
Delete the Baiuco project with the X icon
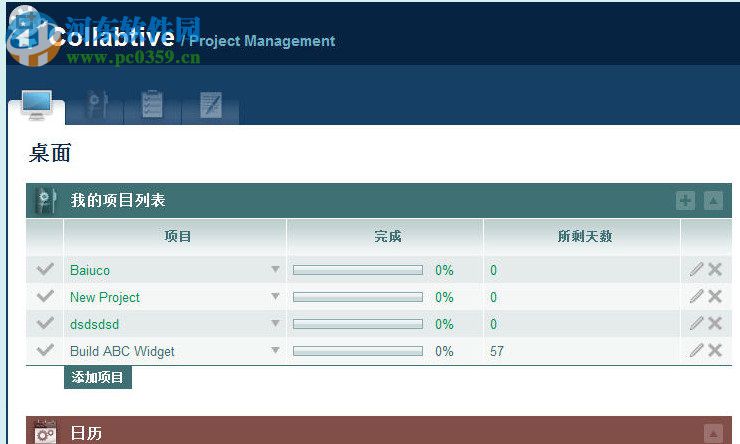715,269
